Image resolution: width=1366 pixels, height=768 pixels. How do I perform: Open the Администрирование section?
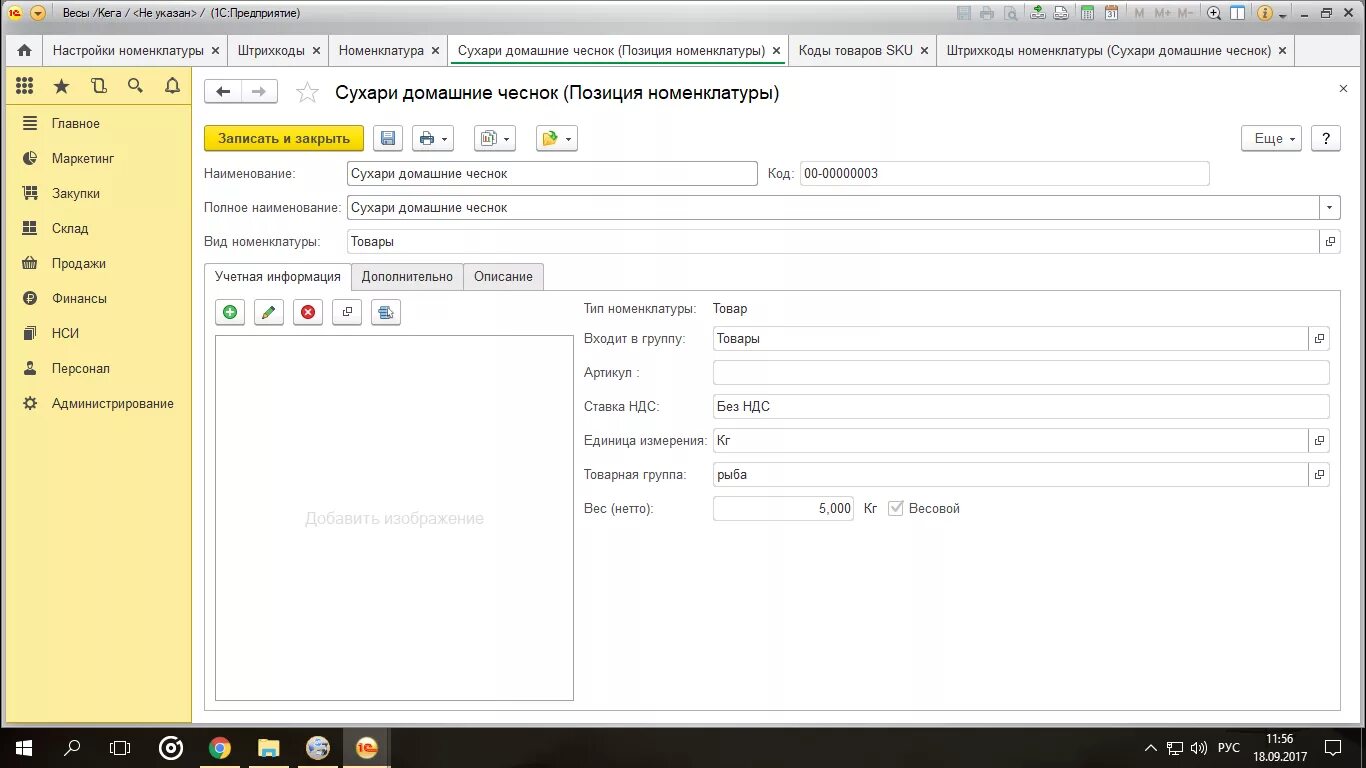pos(113,403)
